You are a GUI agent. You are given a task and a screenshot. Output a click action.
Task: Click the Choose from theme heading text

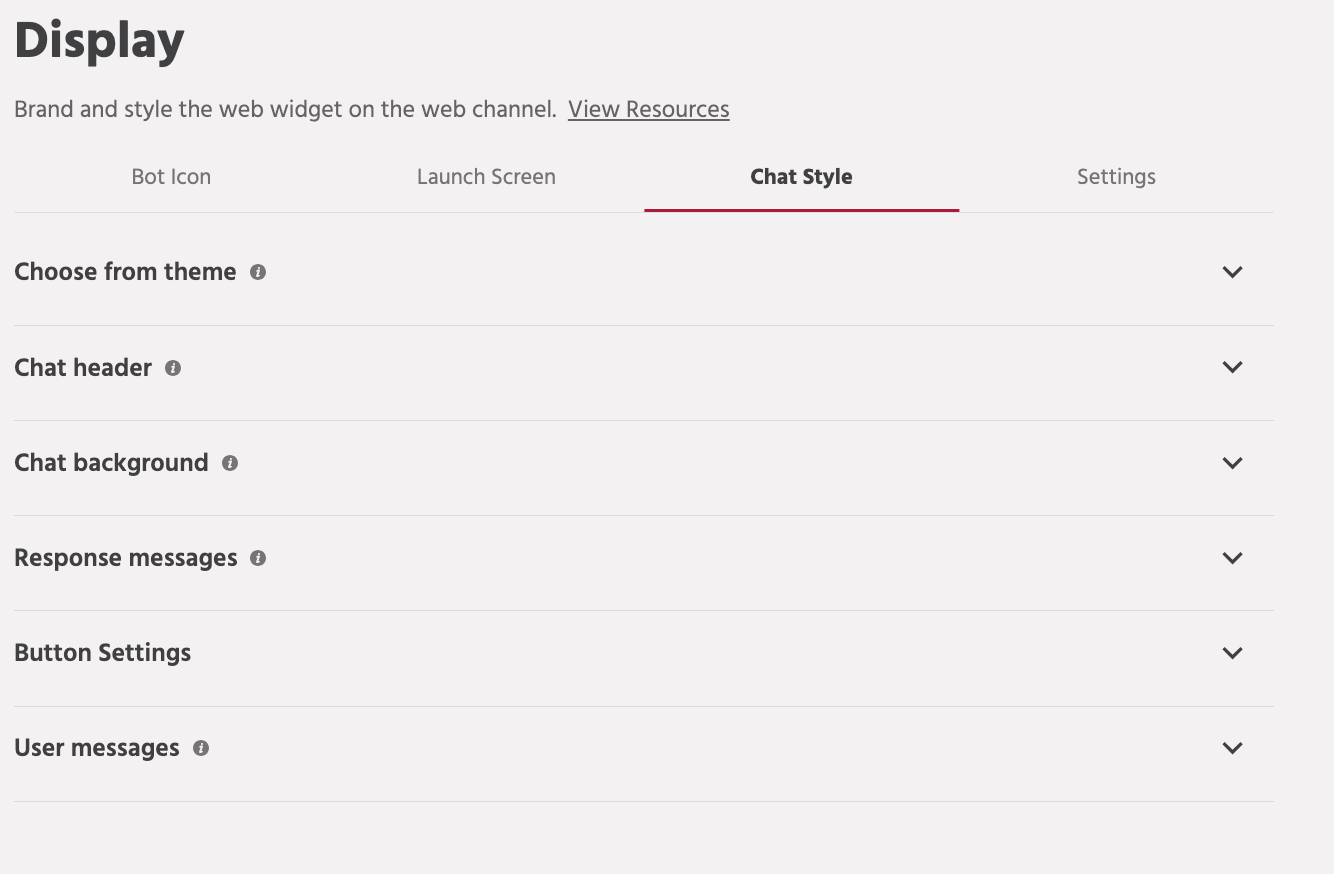point(125,272)
